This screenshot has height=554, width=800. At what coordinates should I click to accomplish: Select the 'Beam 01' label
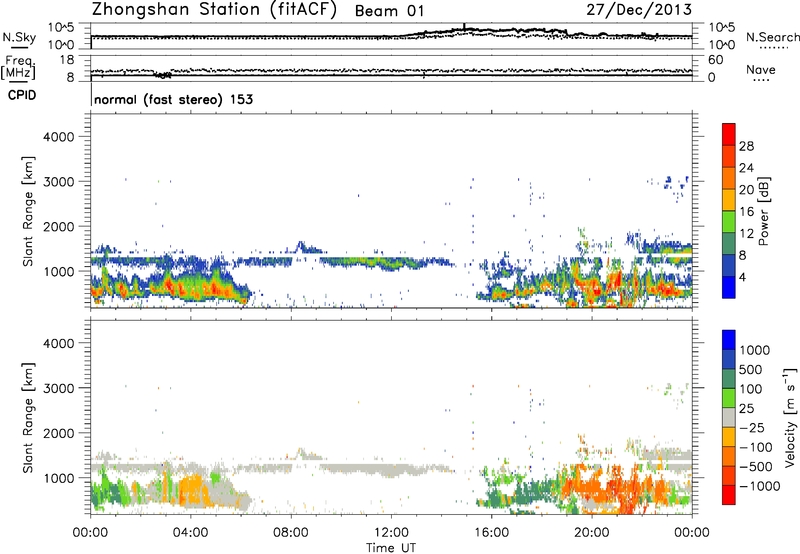pos(389,11)
